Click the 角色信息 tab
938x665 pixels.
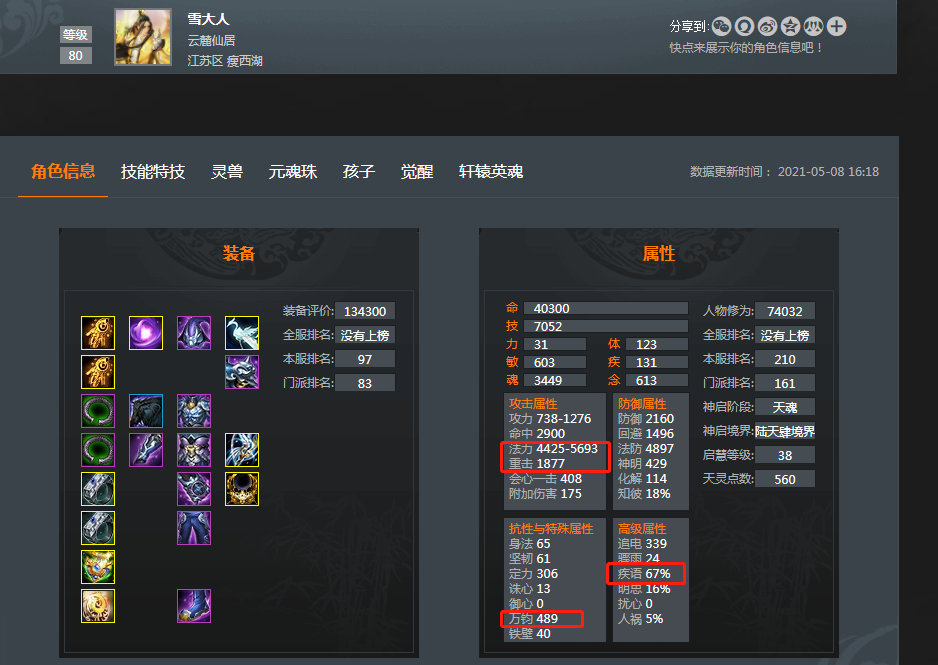tap(63, 172)
